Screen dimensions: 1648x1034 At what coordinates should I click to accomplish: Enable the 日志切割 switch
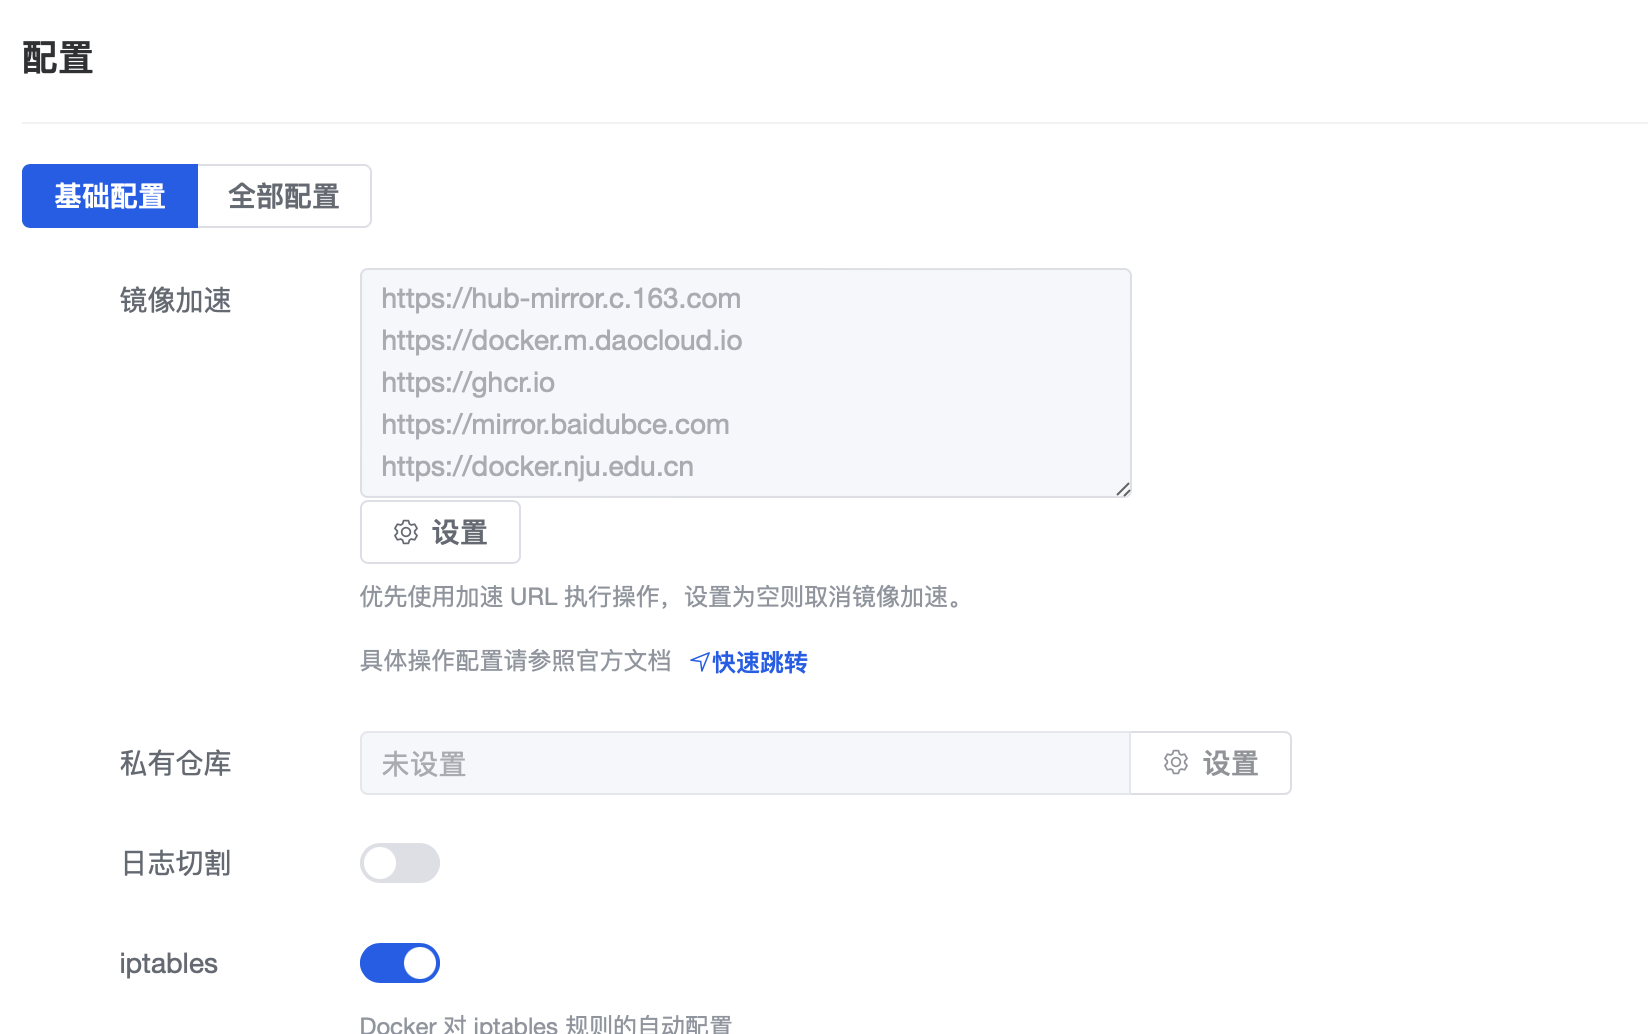click(400, 863)
